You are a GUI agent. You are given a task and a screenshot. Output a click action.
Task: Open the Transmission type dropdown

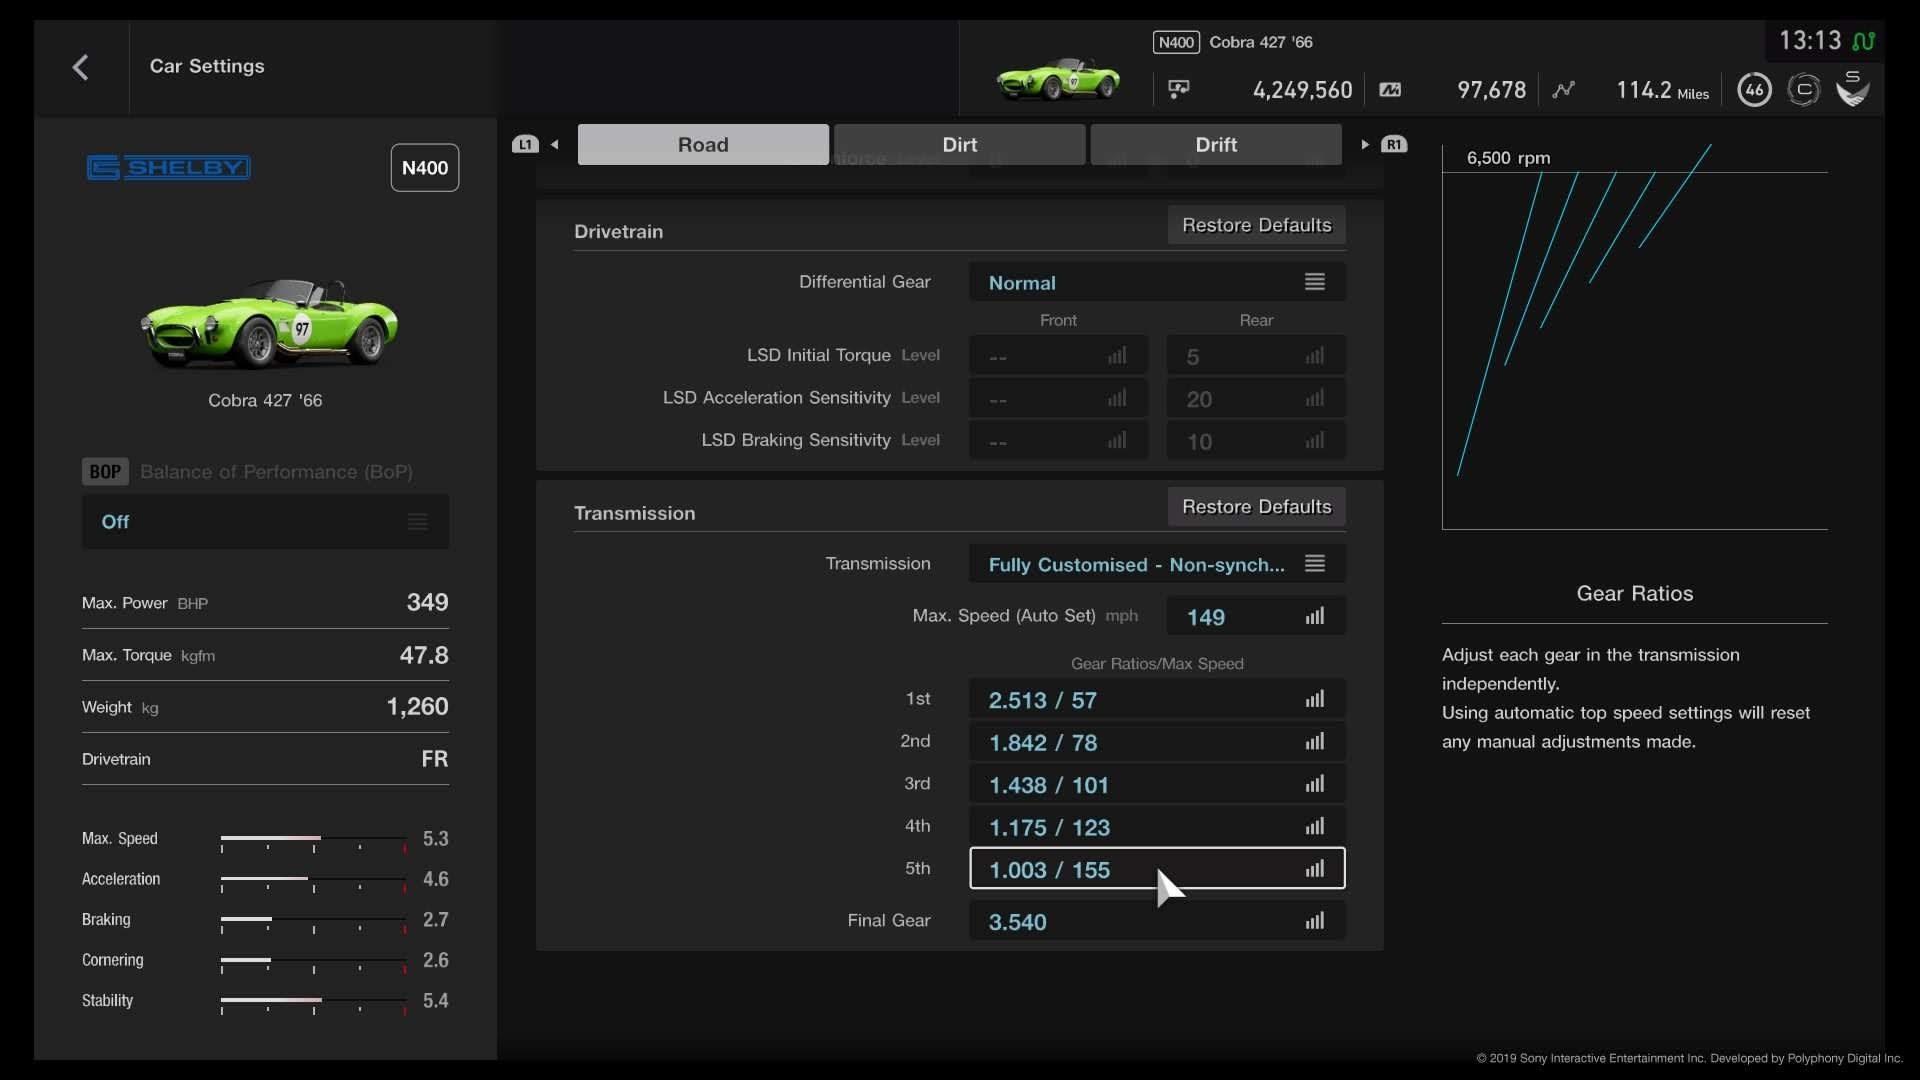pyautogui.click(x=1157, y=564)
